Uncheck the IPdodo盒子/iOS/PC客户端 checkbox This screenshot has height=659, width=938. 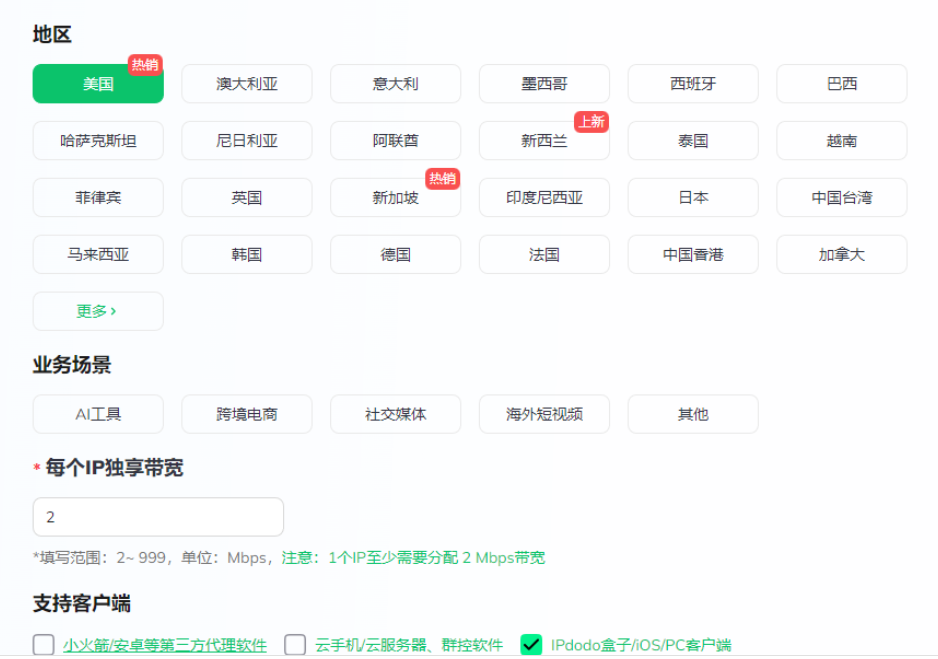pos(532,645)
